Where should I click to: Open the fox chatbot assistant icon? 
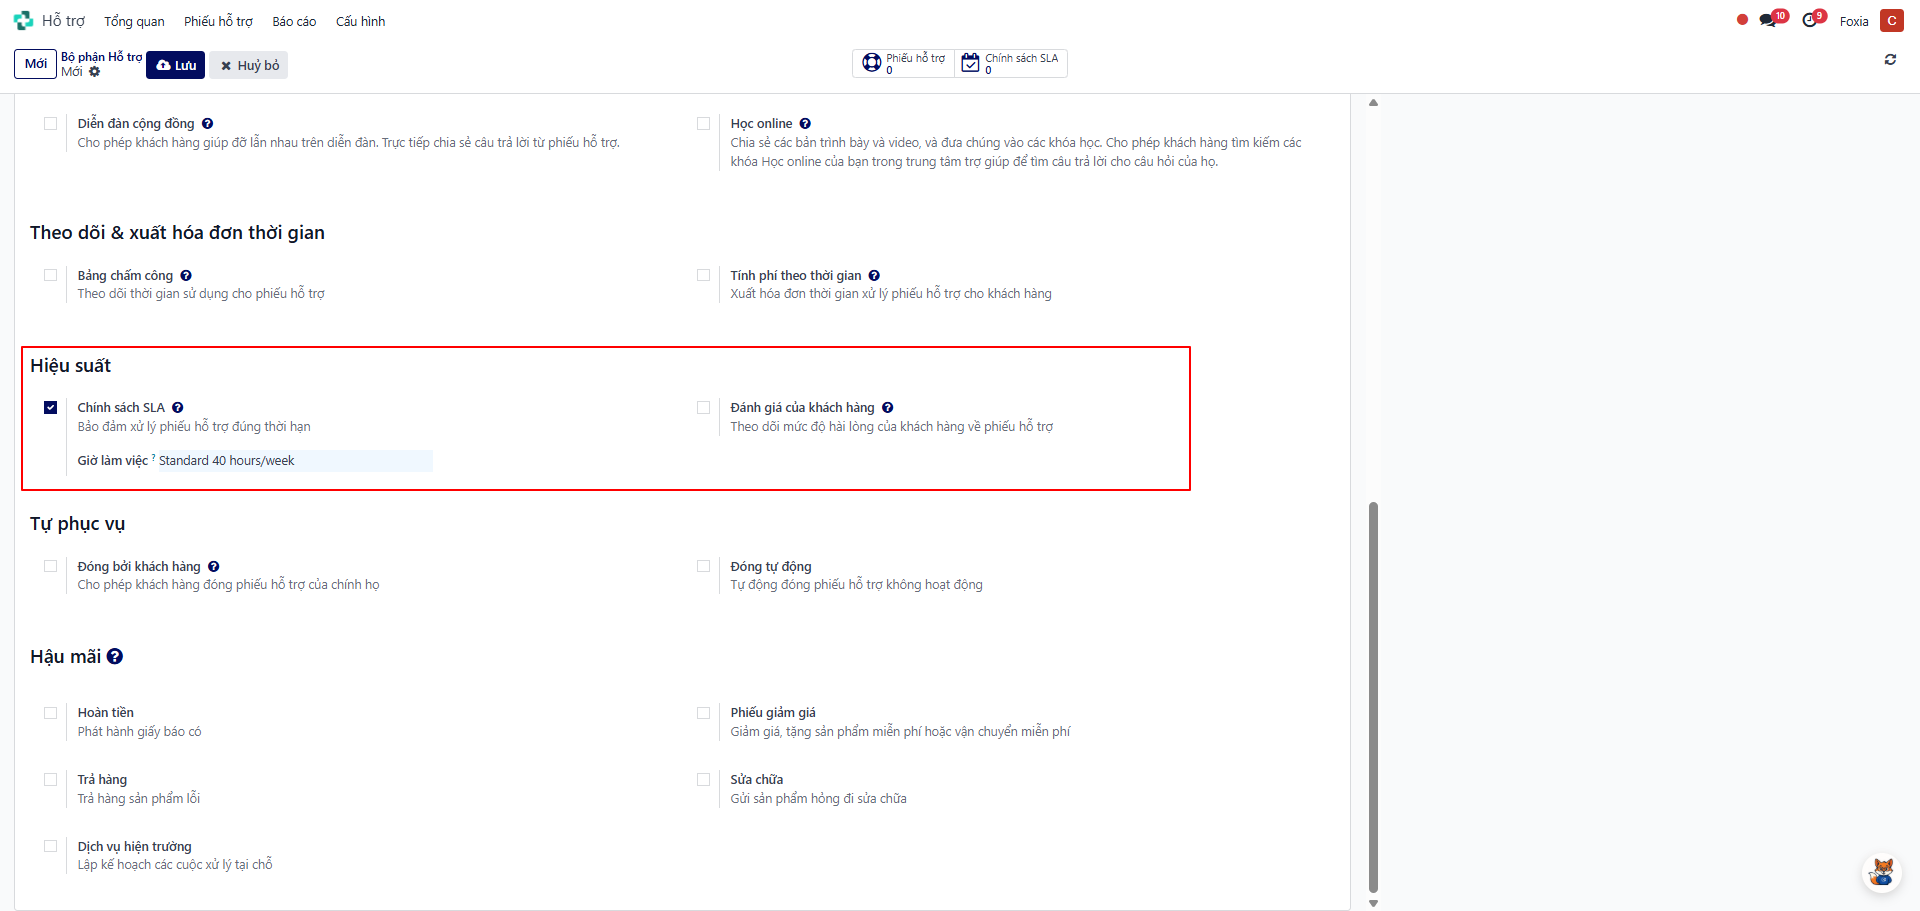coord(1881,872)
